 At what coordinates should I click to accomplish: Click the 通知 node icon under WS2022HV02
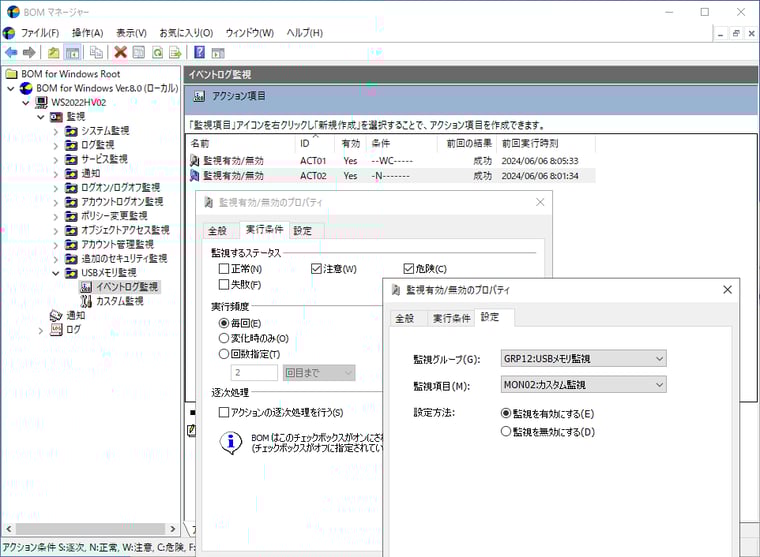56,316
